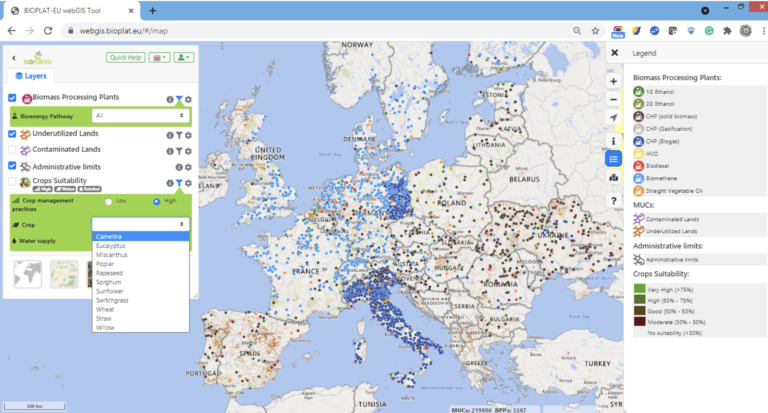Click the BIOPLAT-EU logo

(38, 58)
